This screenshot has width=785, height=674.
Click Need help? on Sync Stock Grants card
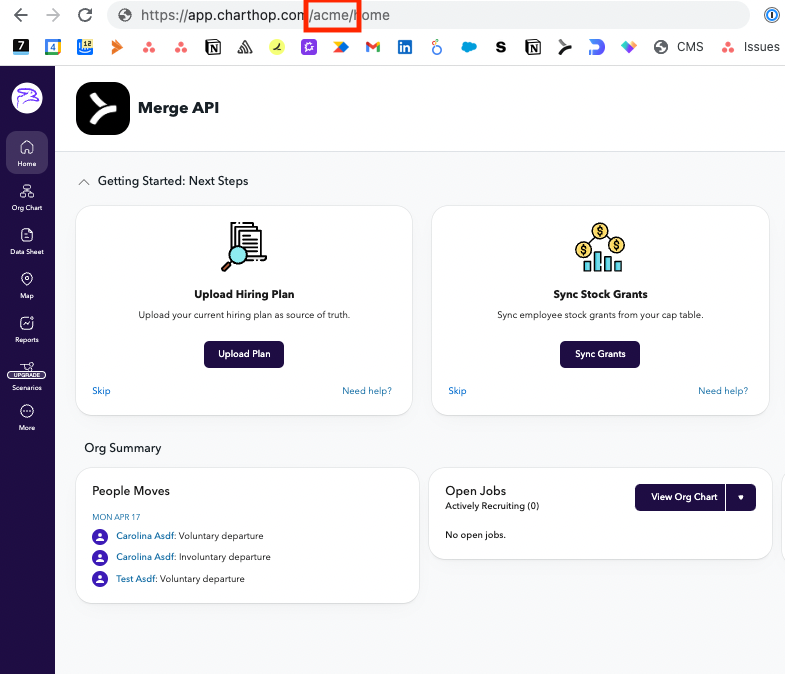coord(723,391)
